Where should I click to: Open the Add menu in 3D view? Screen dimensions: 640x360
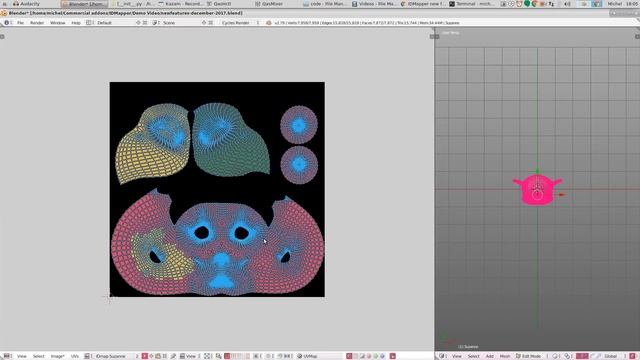[490, 356]
